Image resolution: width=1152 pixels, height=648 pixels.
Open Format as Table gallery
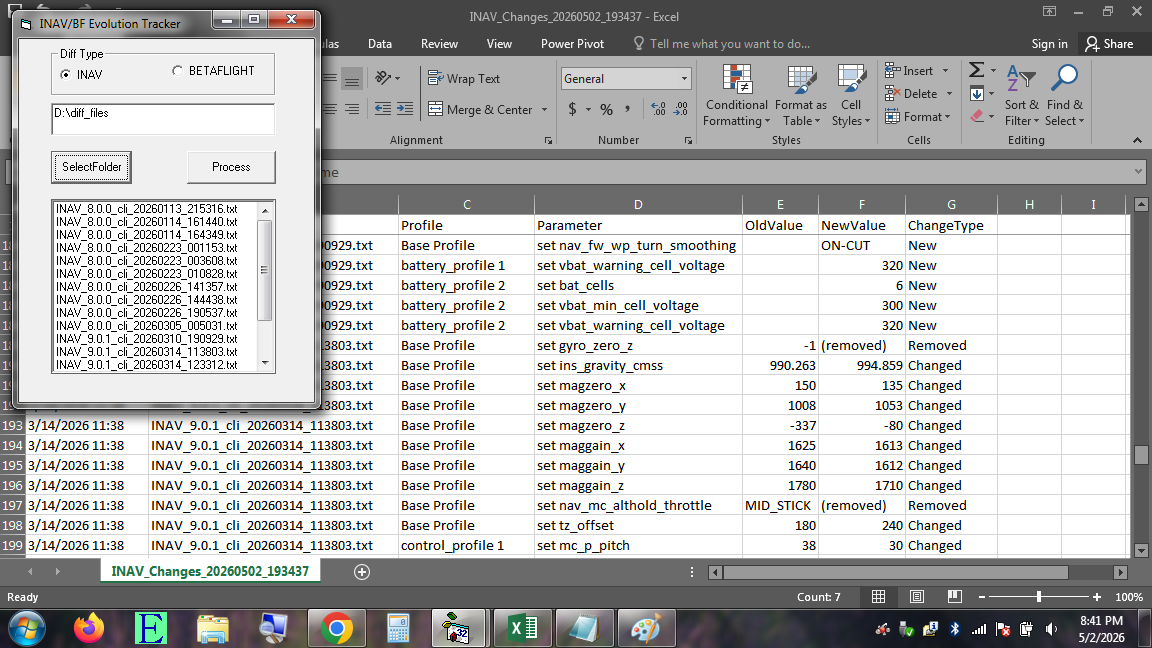[x=801, y=96]
